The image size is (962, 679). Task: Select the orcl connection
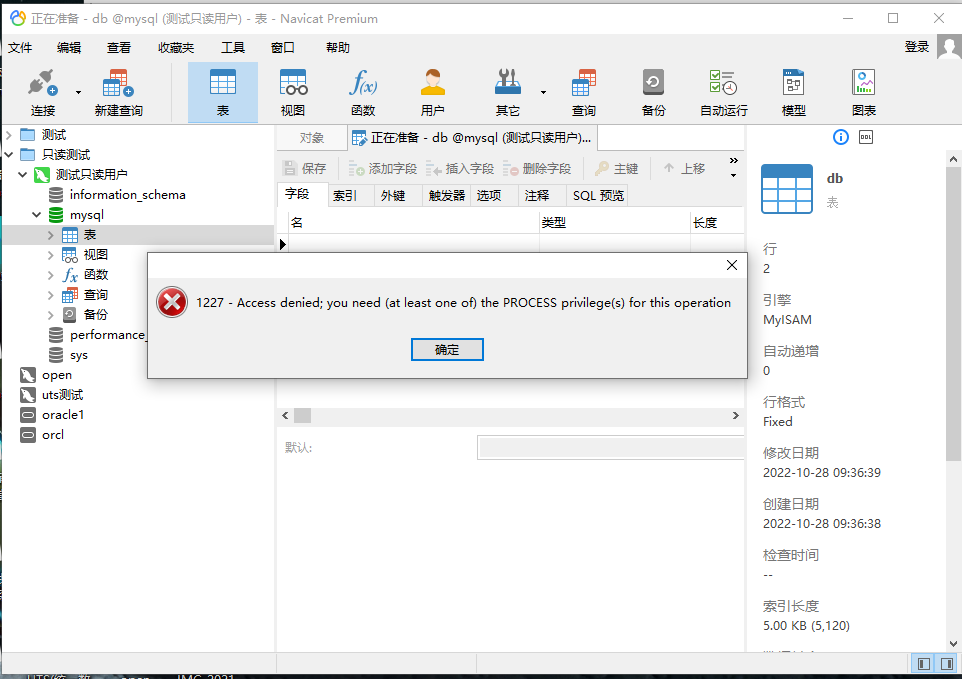click(53, 435)
